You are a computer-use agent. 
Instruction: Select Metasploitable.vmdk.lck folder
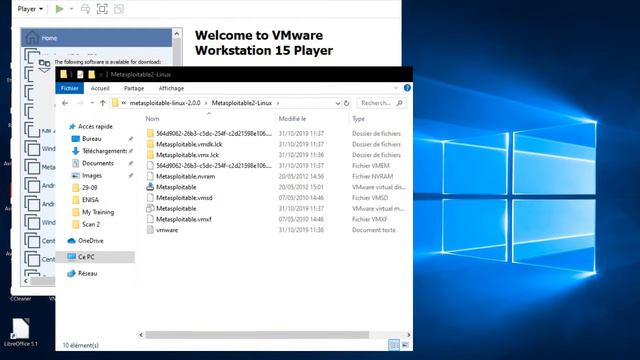189,144
